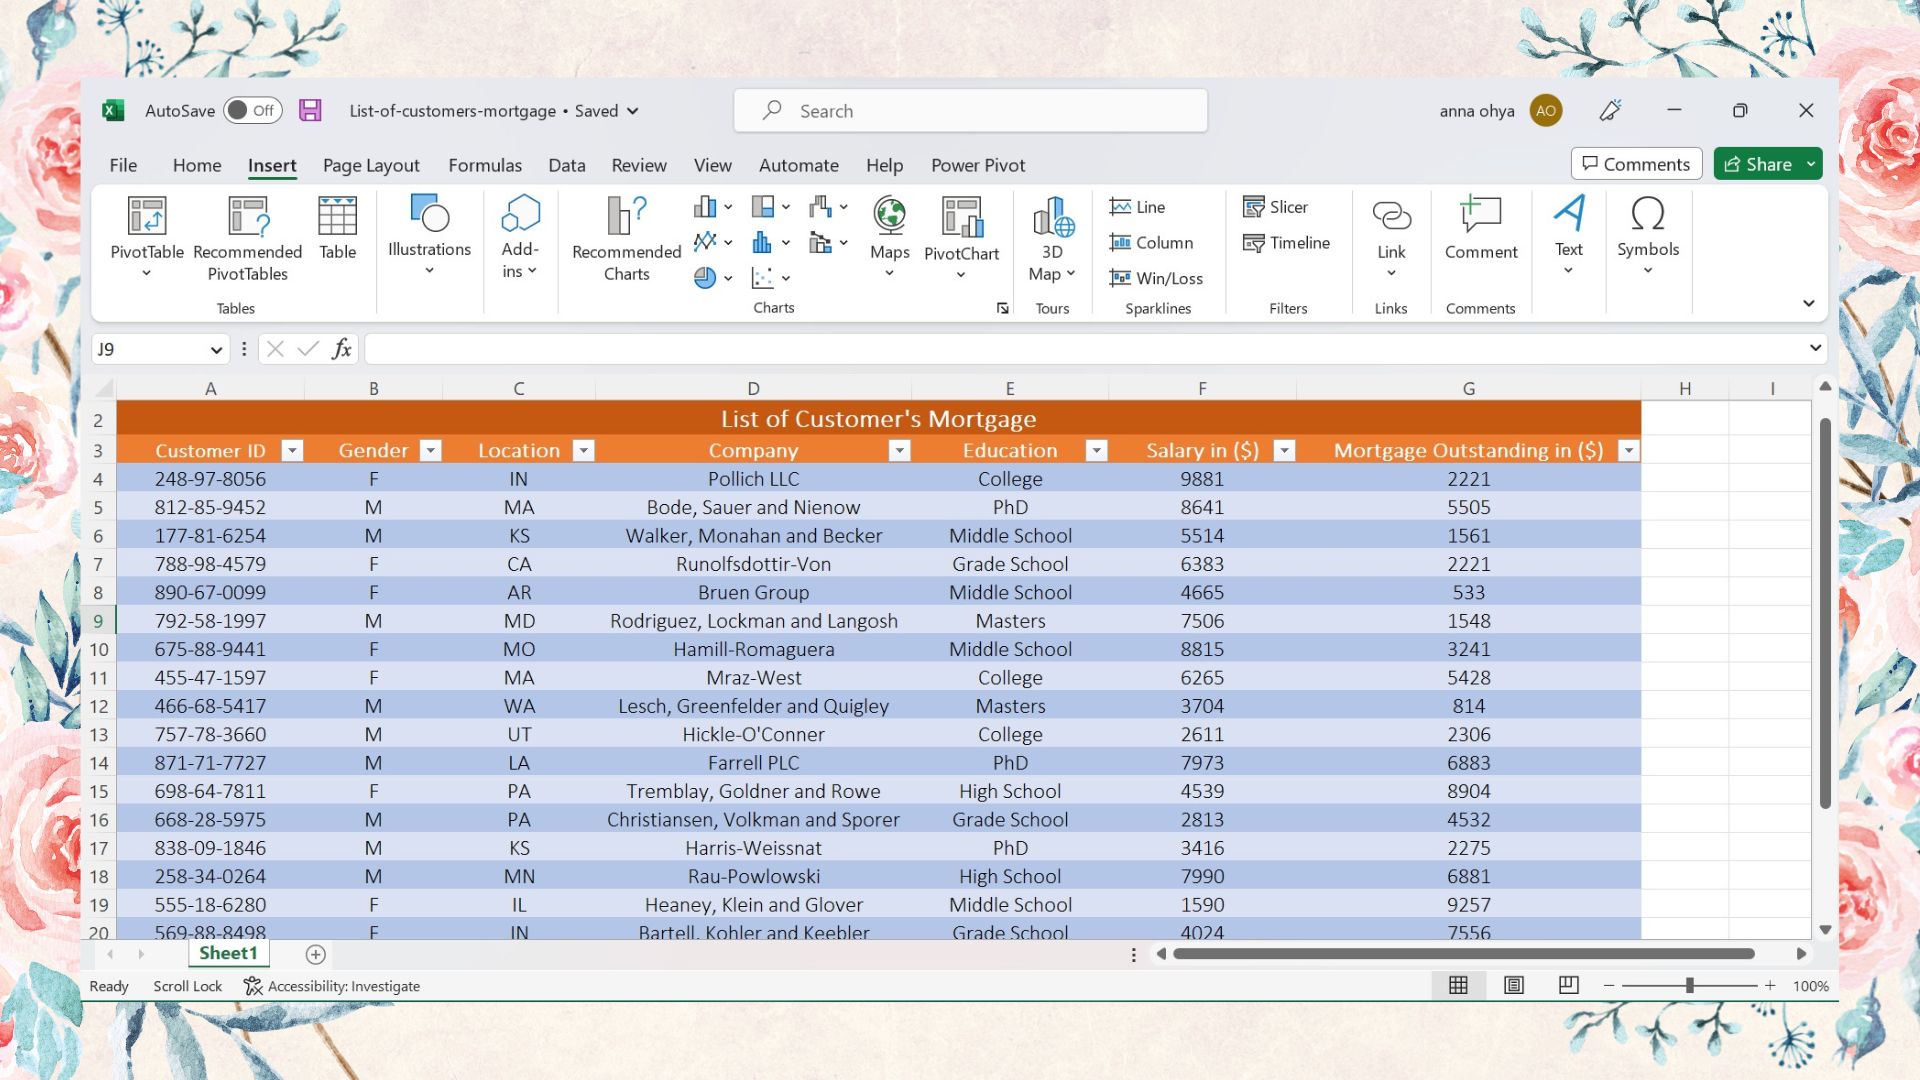
Task: Open the Name Box dropdown arrow
Action: pyautogui.click(x=215, y=349)
